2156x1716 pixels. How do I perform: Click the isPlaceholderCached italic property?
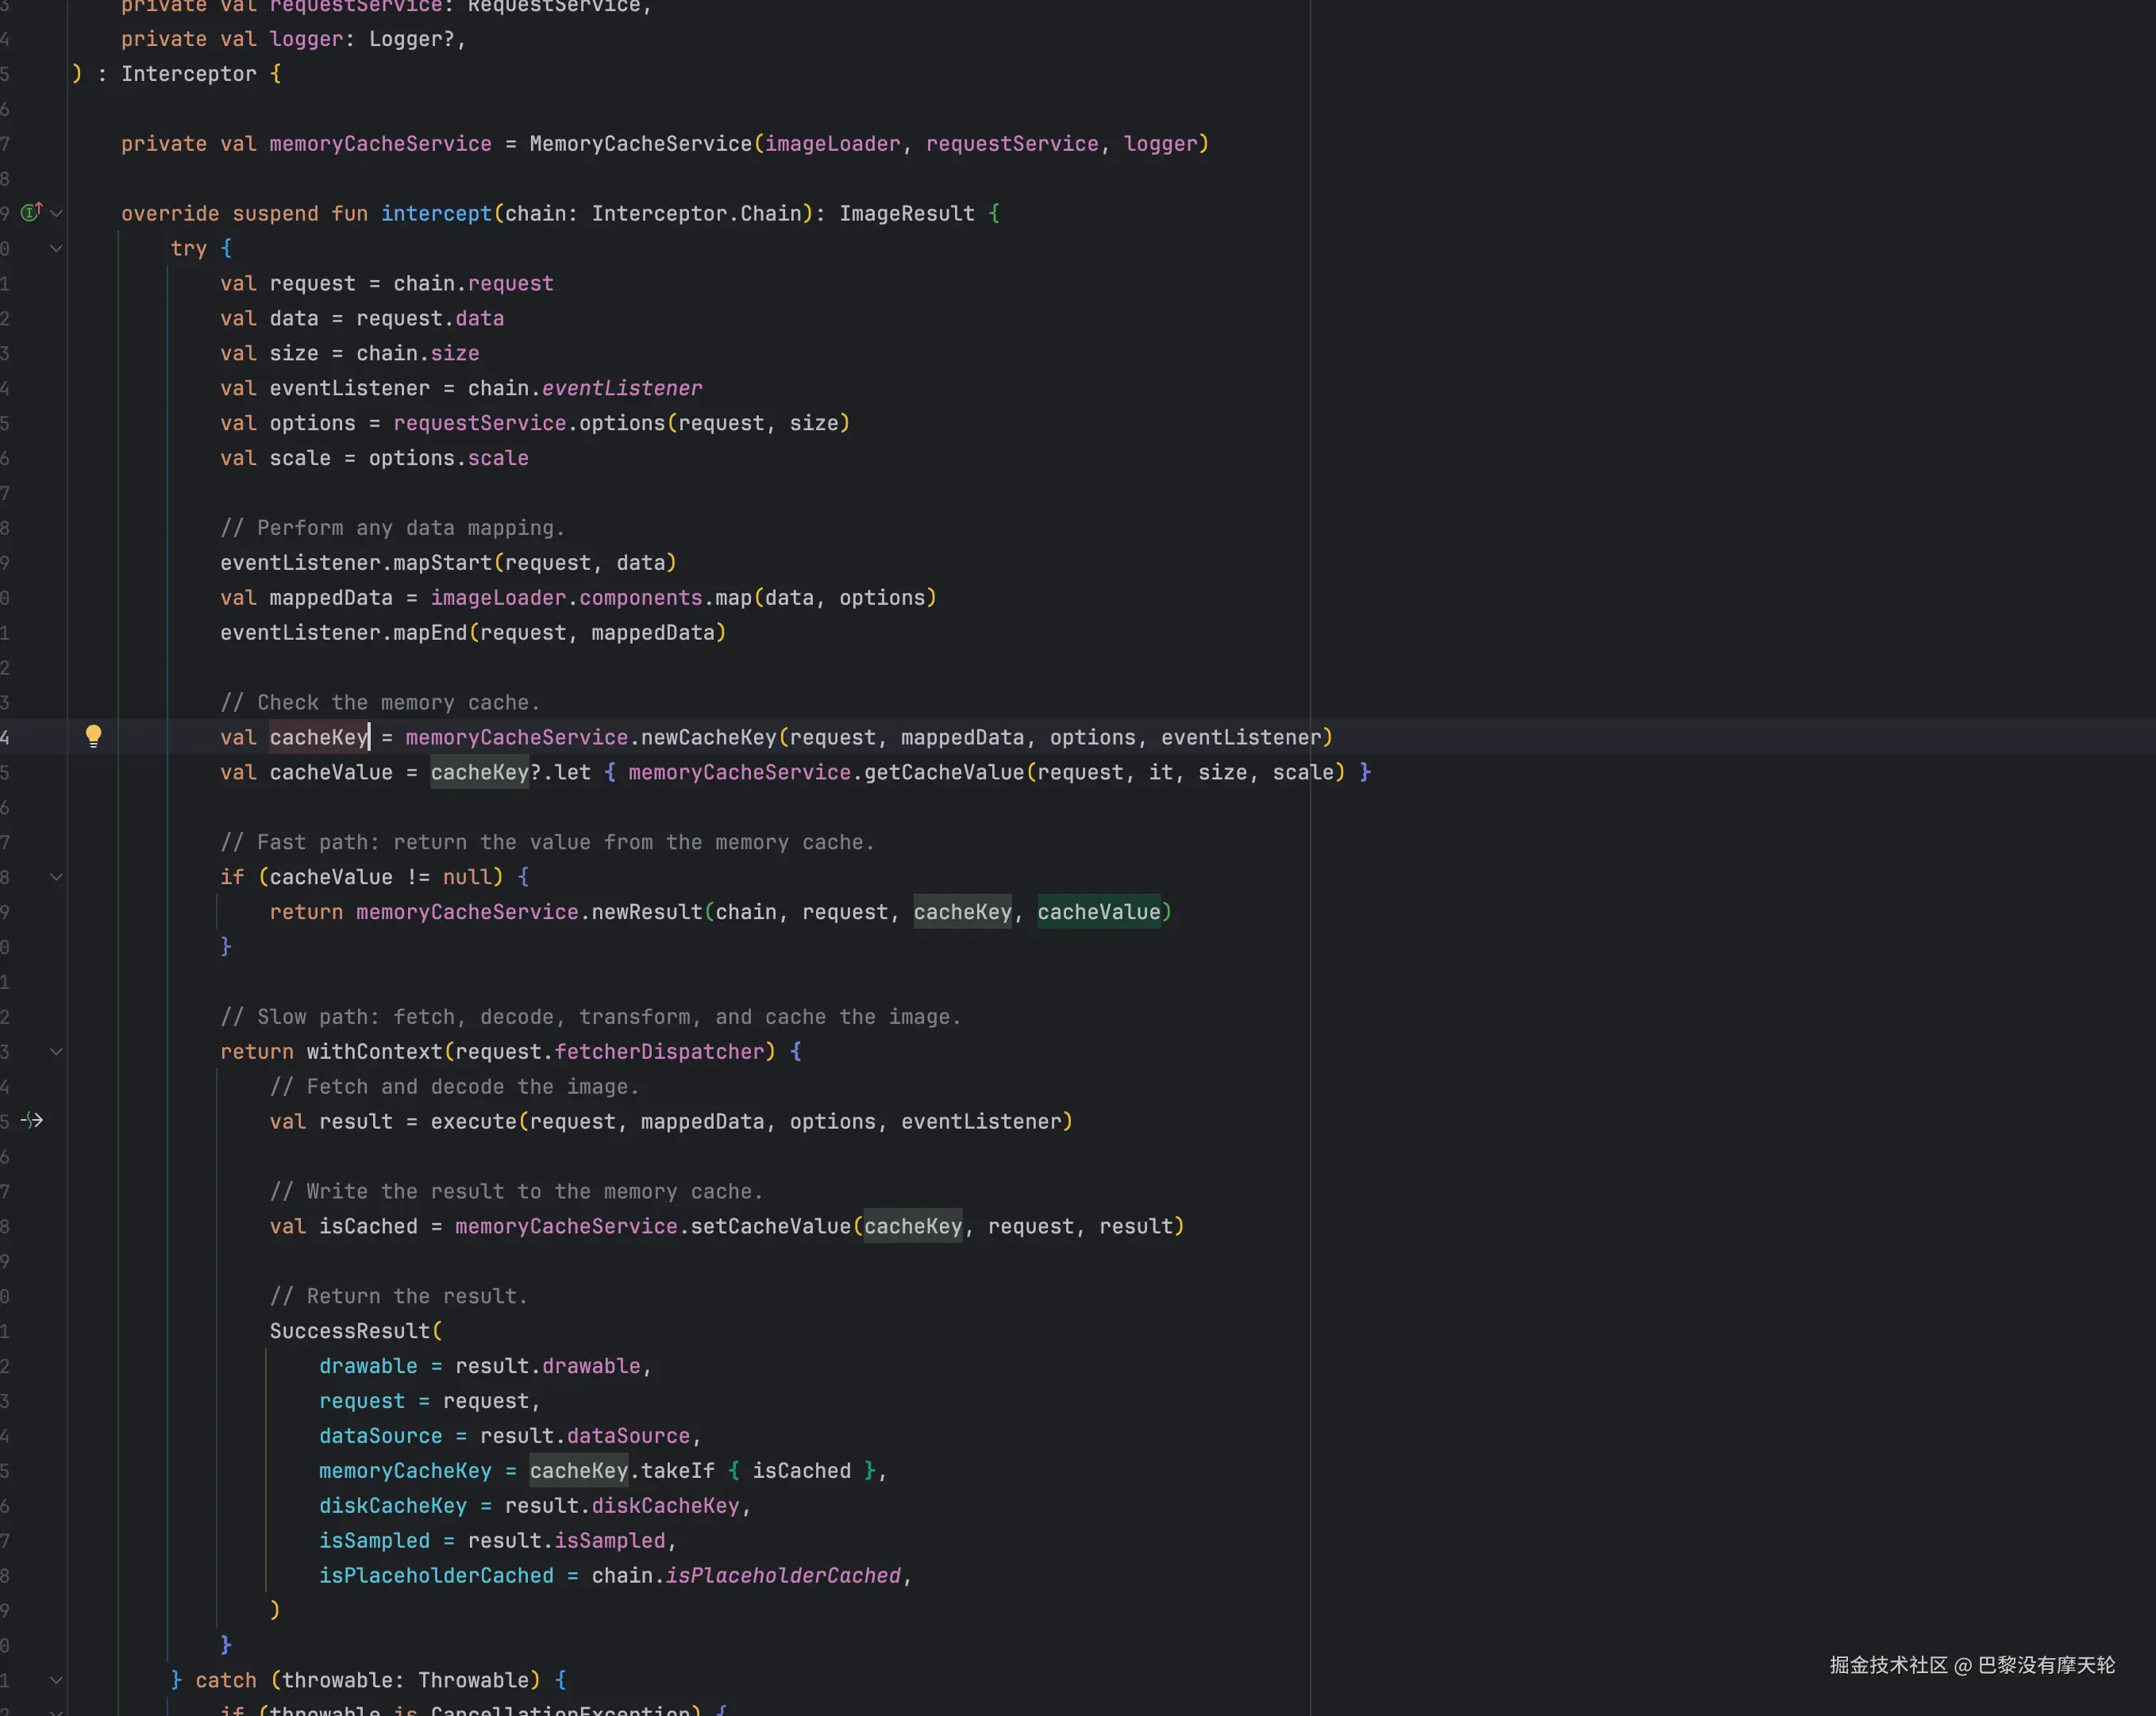(783, 1576)
